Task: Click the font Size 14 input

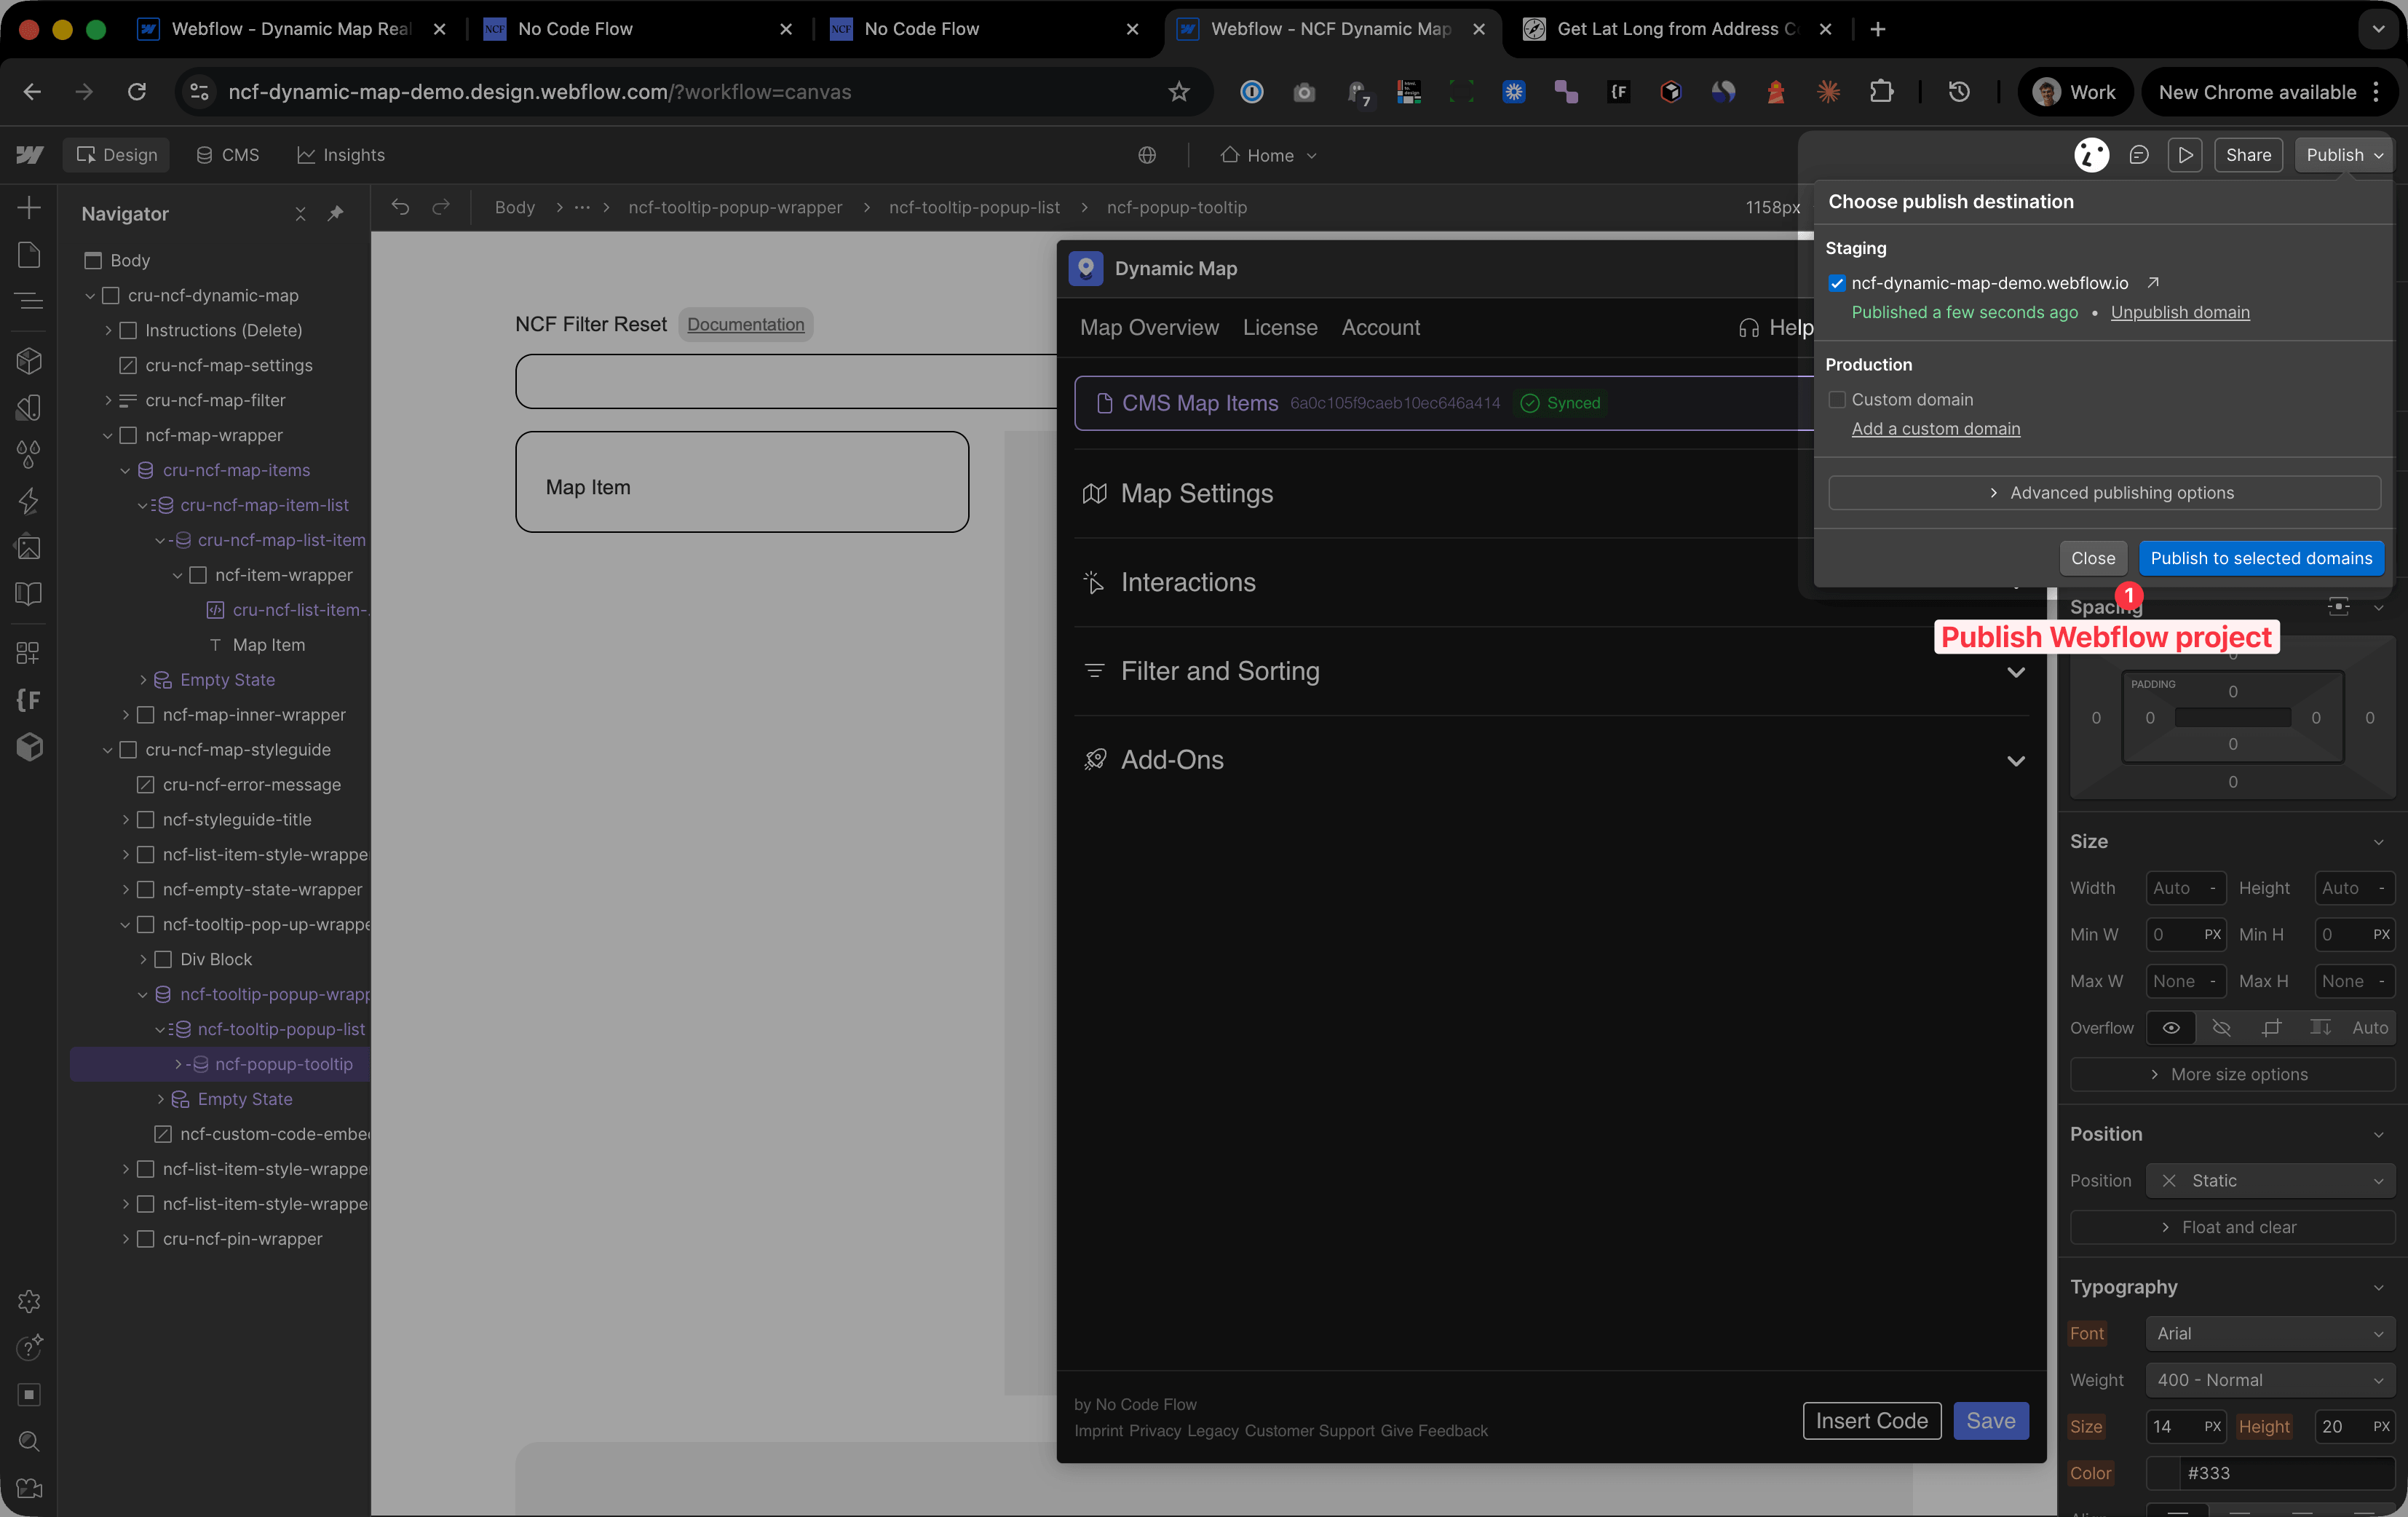Action: point(2171,1427)
